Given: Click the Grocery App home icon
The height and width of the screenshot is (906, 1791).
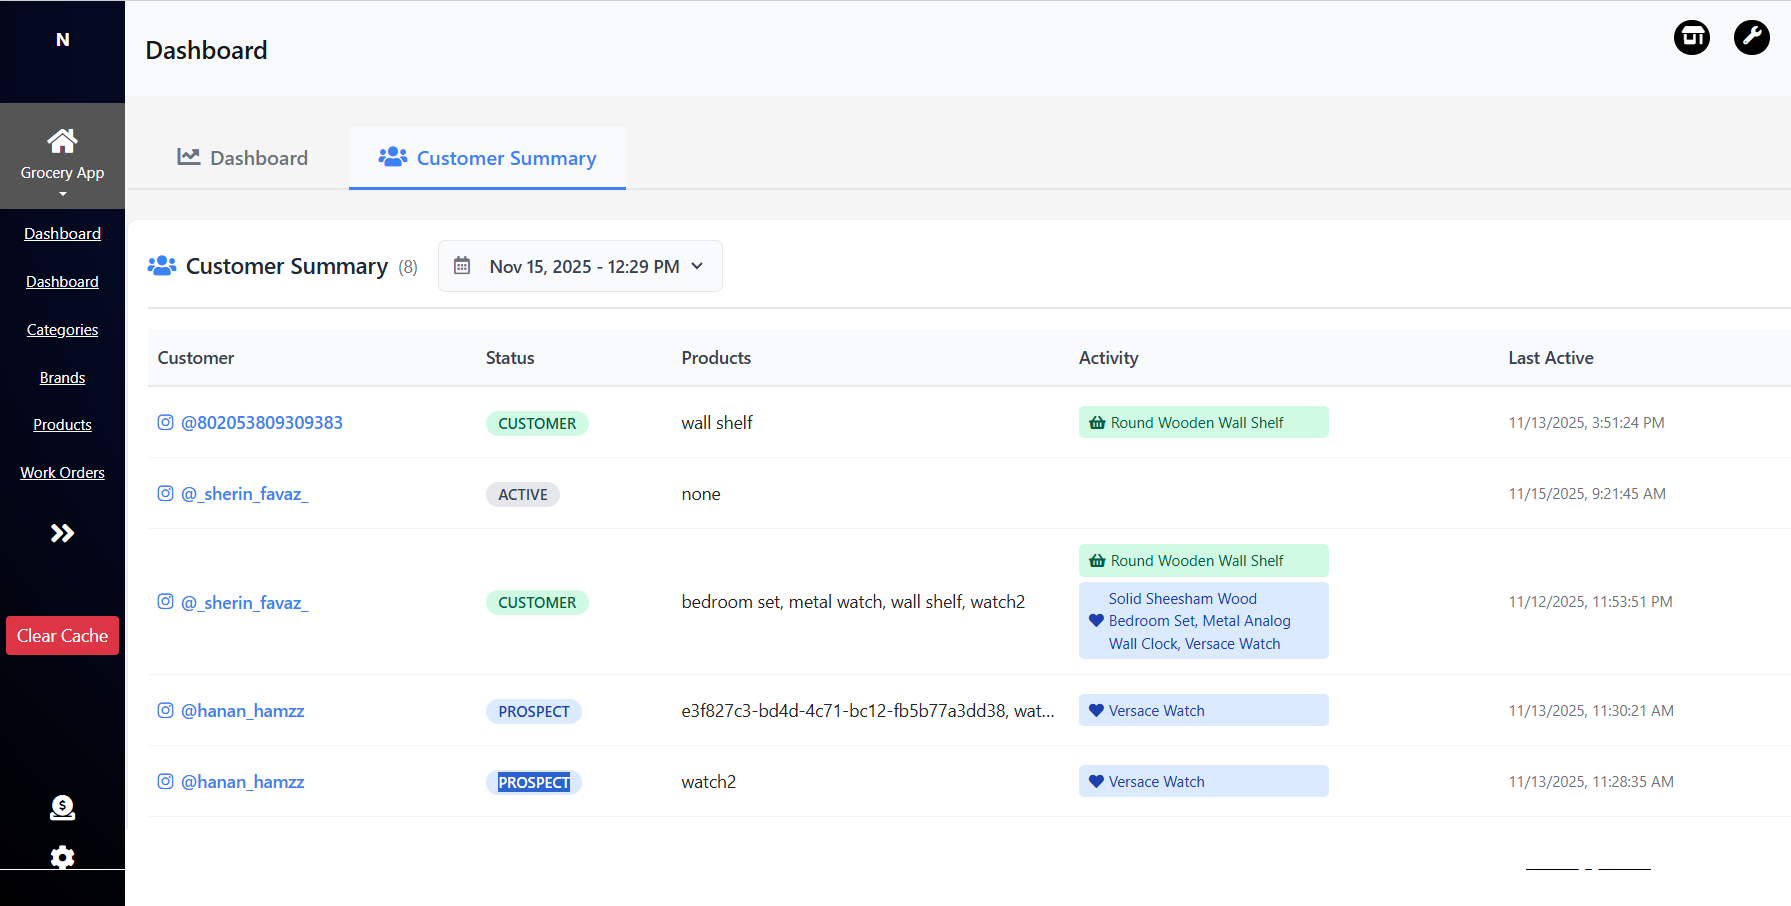Looking at the screenshot, I should coord(62,141).
